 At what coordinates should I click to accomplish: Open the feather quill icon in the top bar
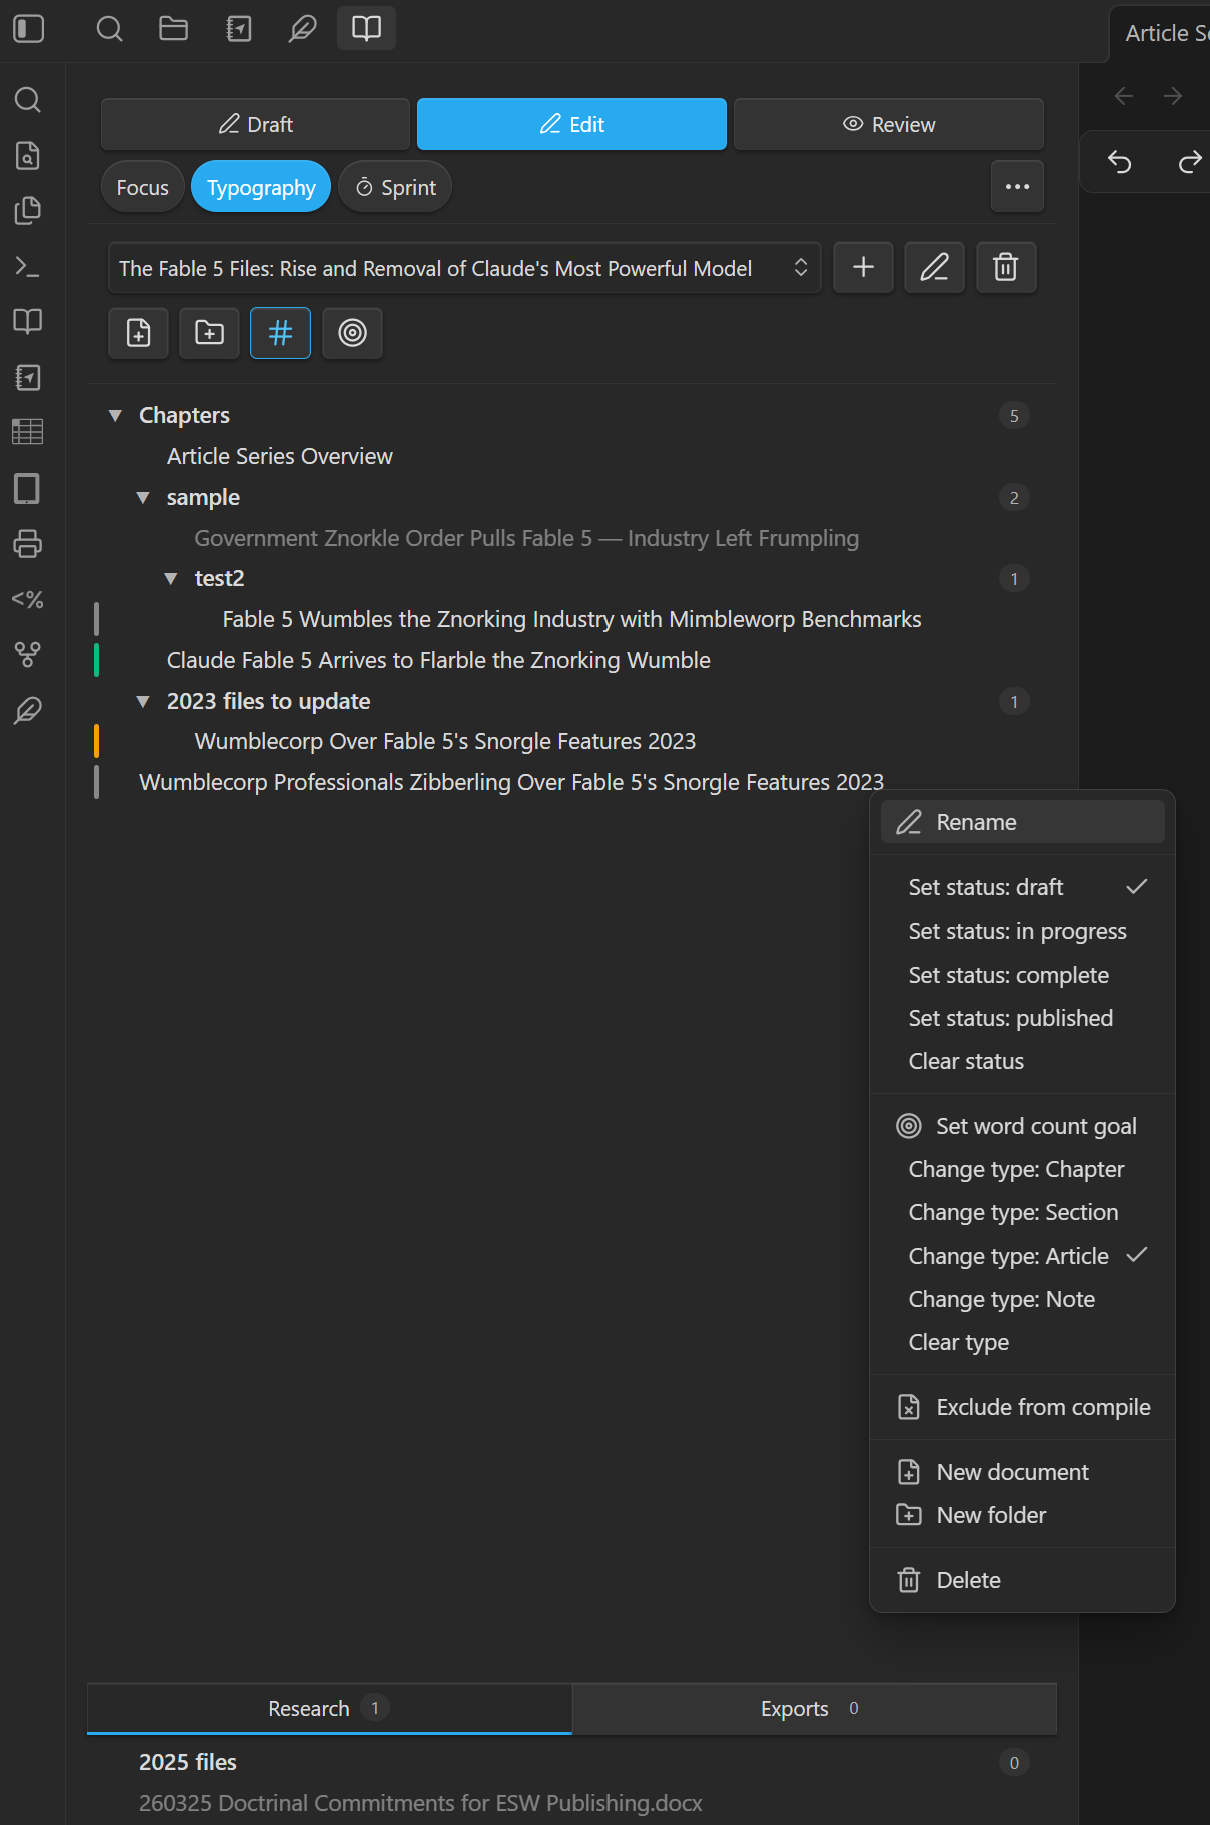click(302, 29)
